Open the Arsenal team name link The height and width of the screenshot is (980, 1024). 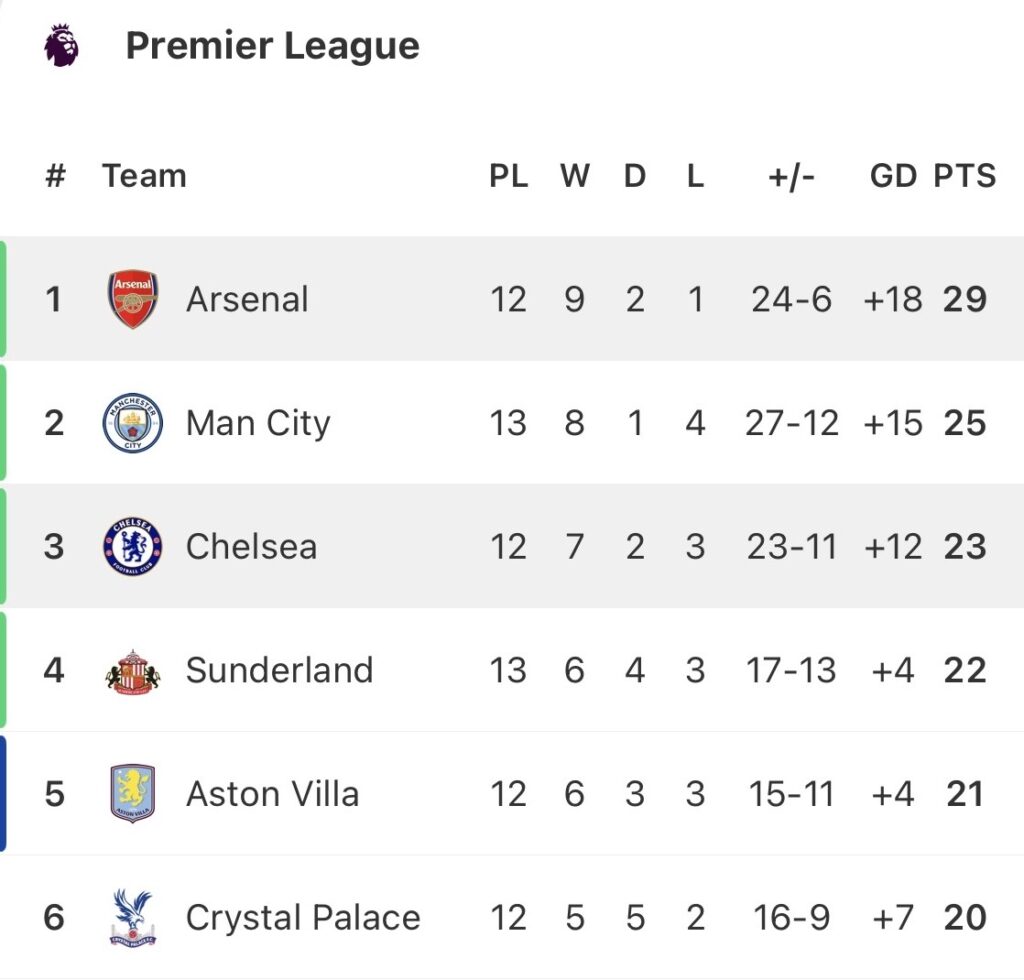pos(247,299)
